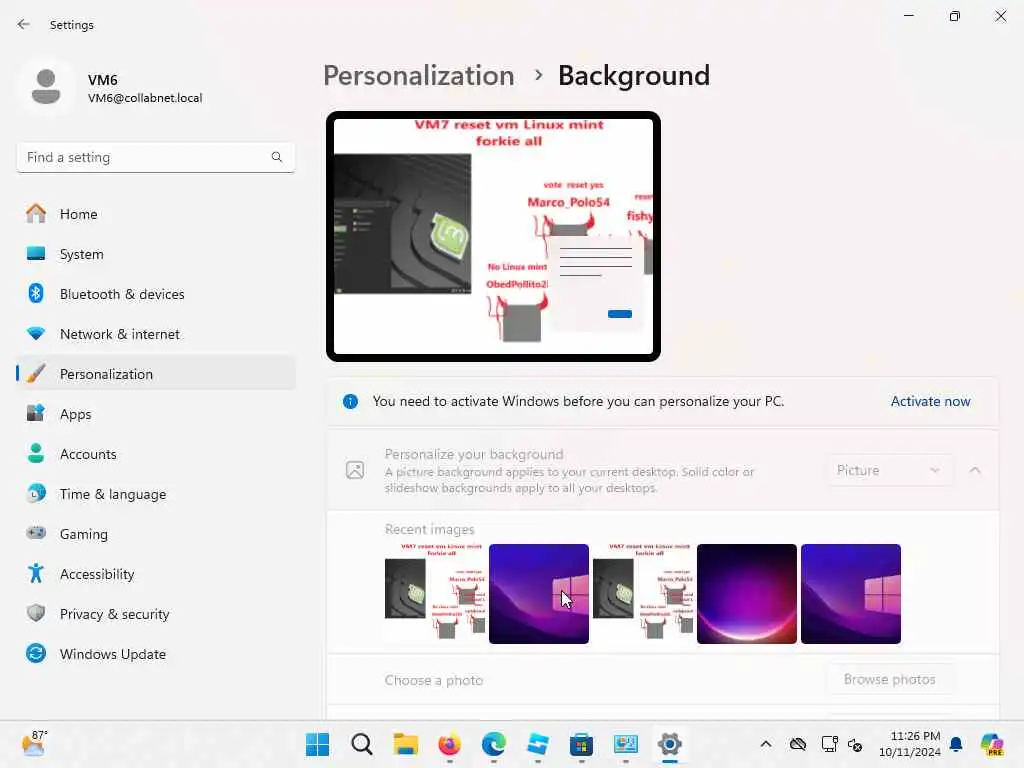Screen dimensions: 1024x768
Task: Open Time & language settings
Action: [155, 494]
